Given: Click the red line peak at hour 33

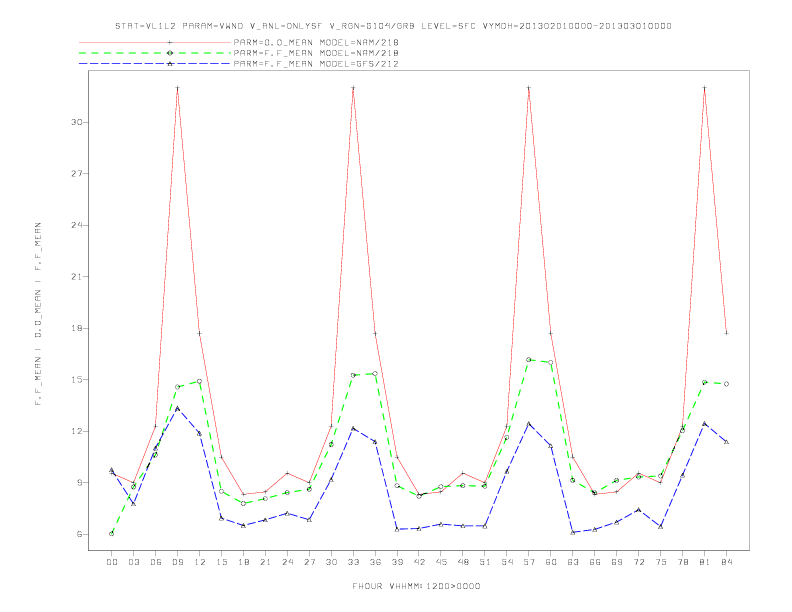Looking at the screenshot, I should coord(353,88).
